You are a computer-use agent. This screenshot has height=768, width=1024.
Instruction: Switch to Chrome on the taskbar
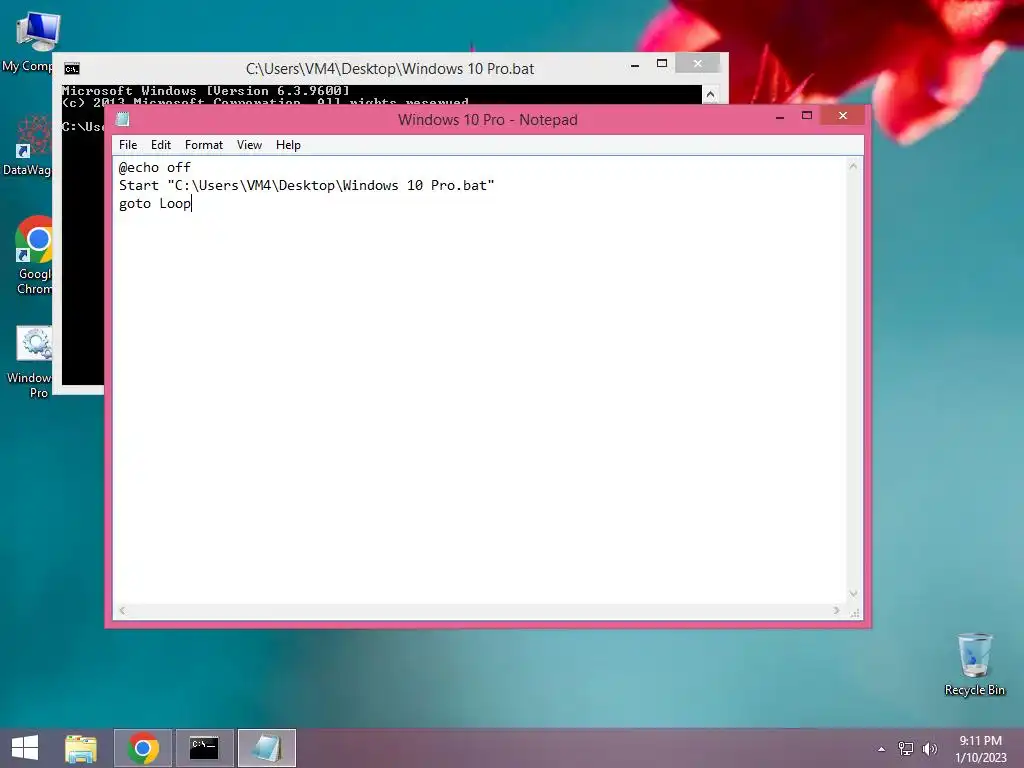[x=143, y=748]
